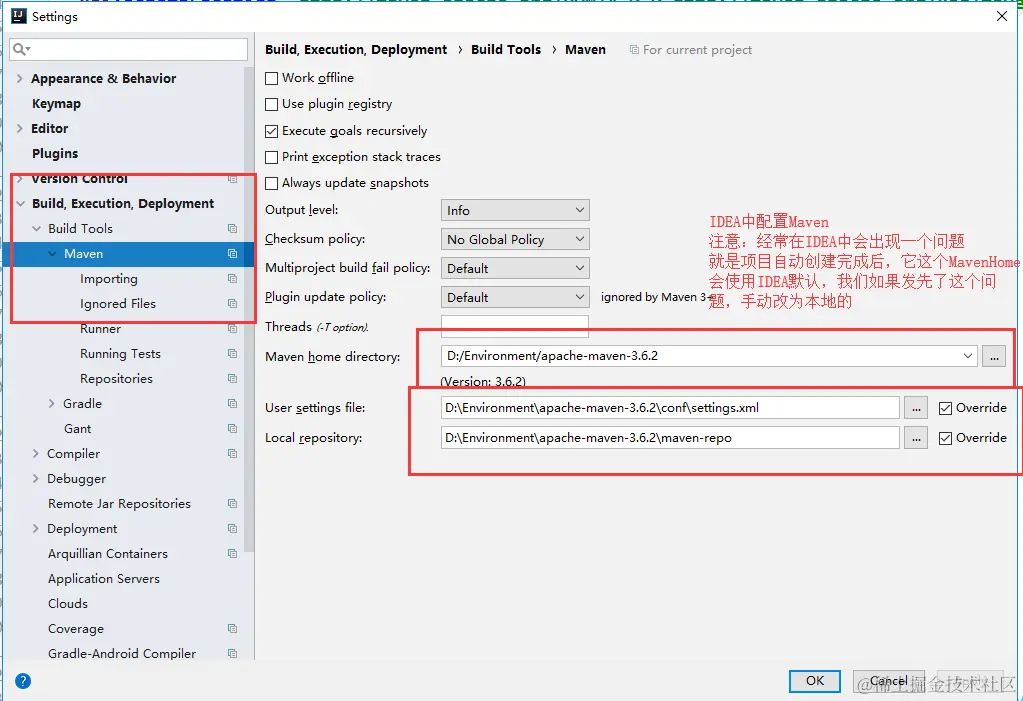
Task: Click the settings tree vertical scrollbar
Action: 249,307
